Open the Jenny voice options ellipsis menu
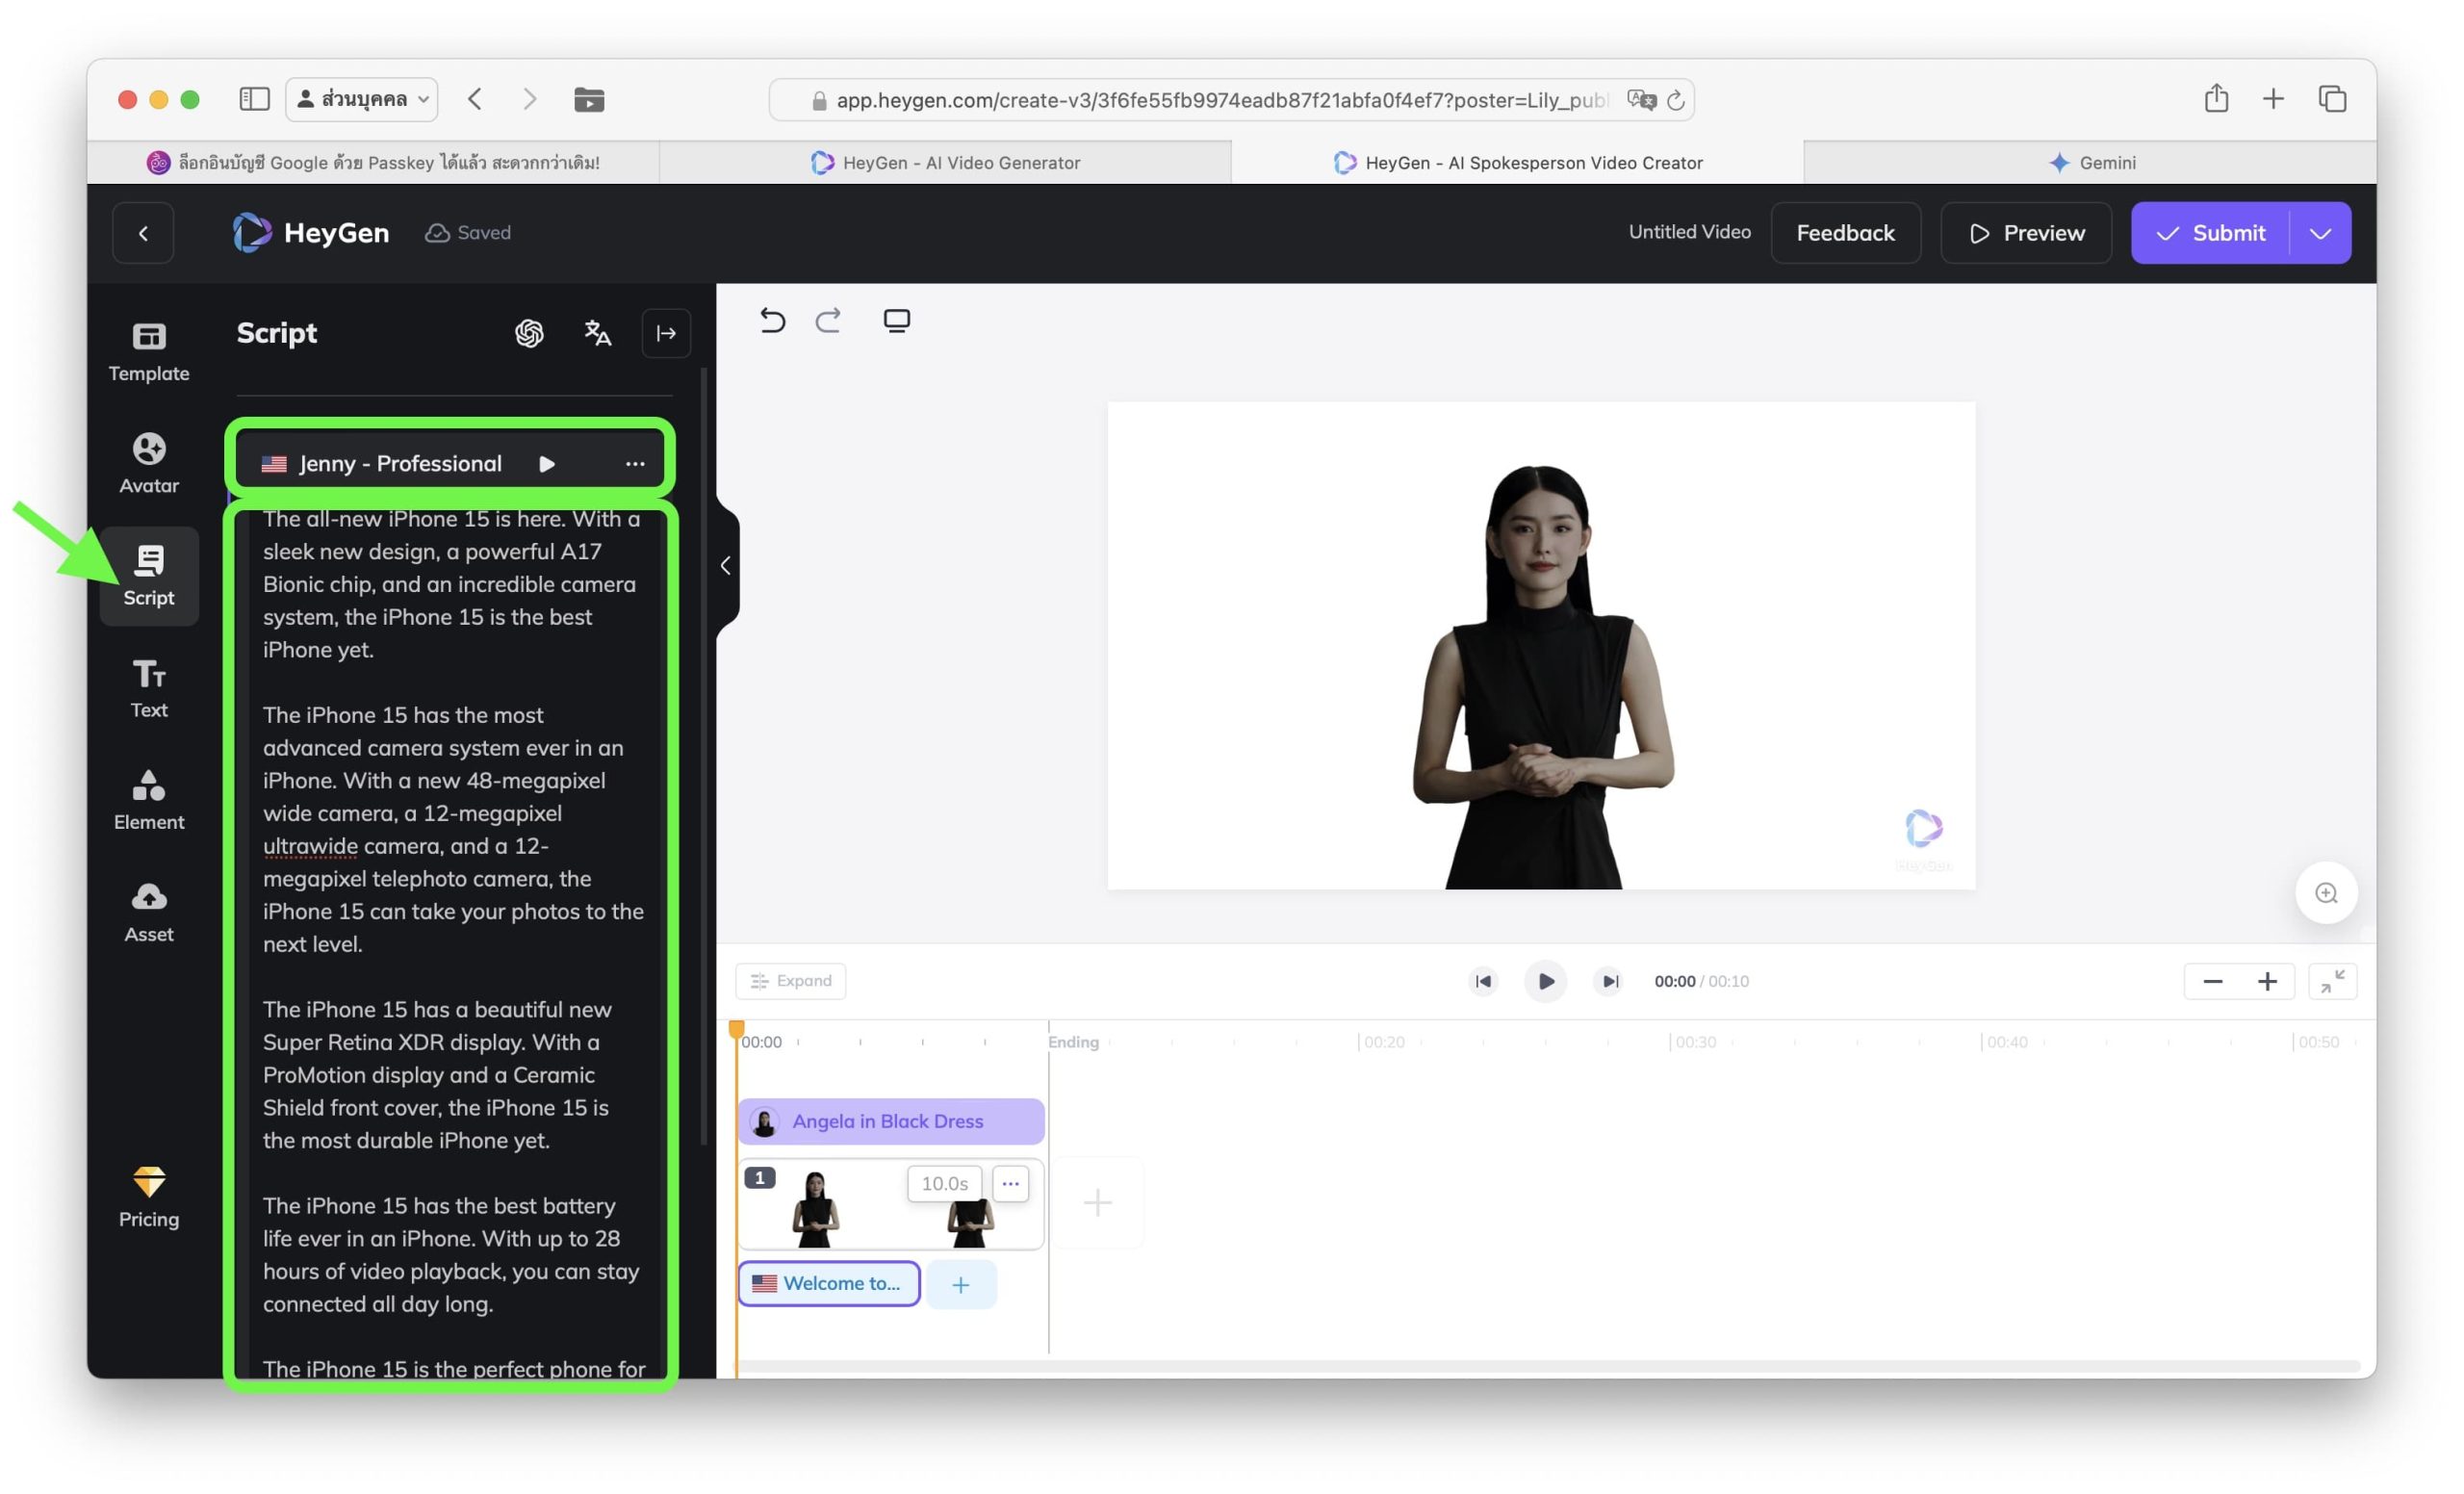The height and width of the screenshot is (1494, 2464). coord(634,464)
